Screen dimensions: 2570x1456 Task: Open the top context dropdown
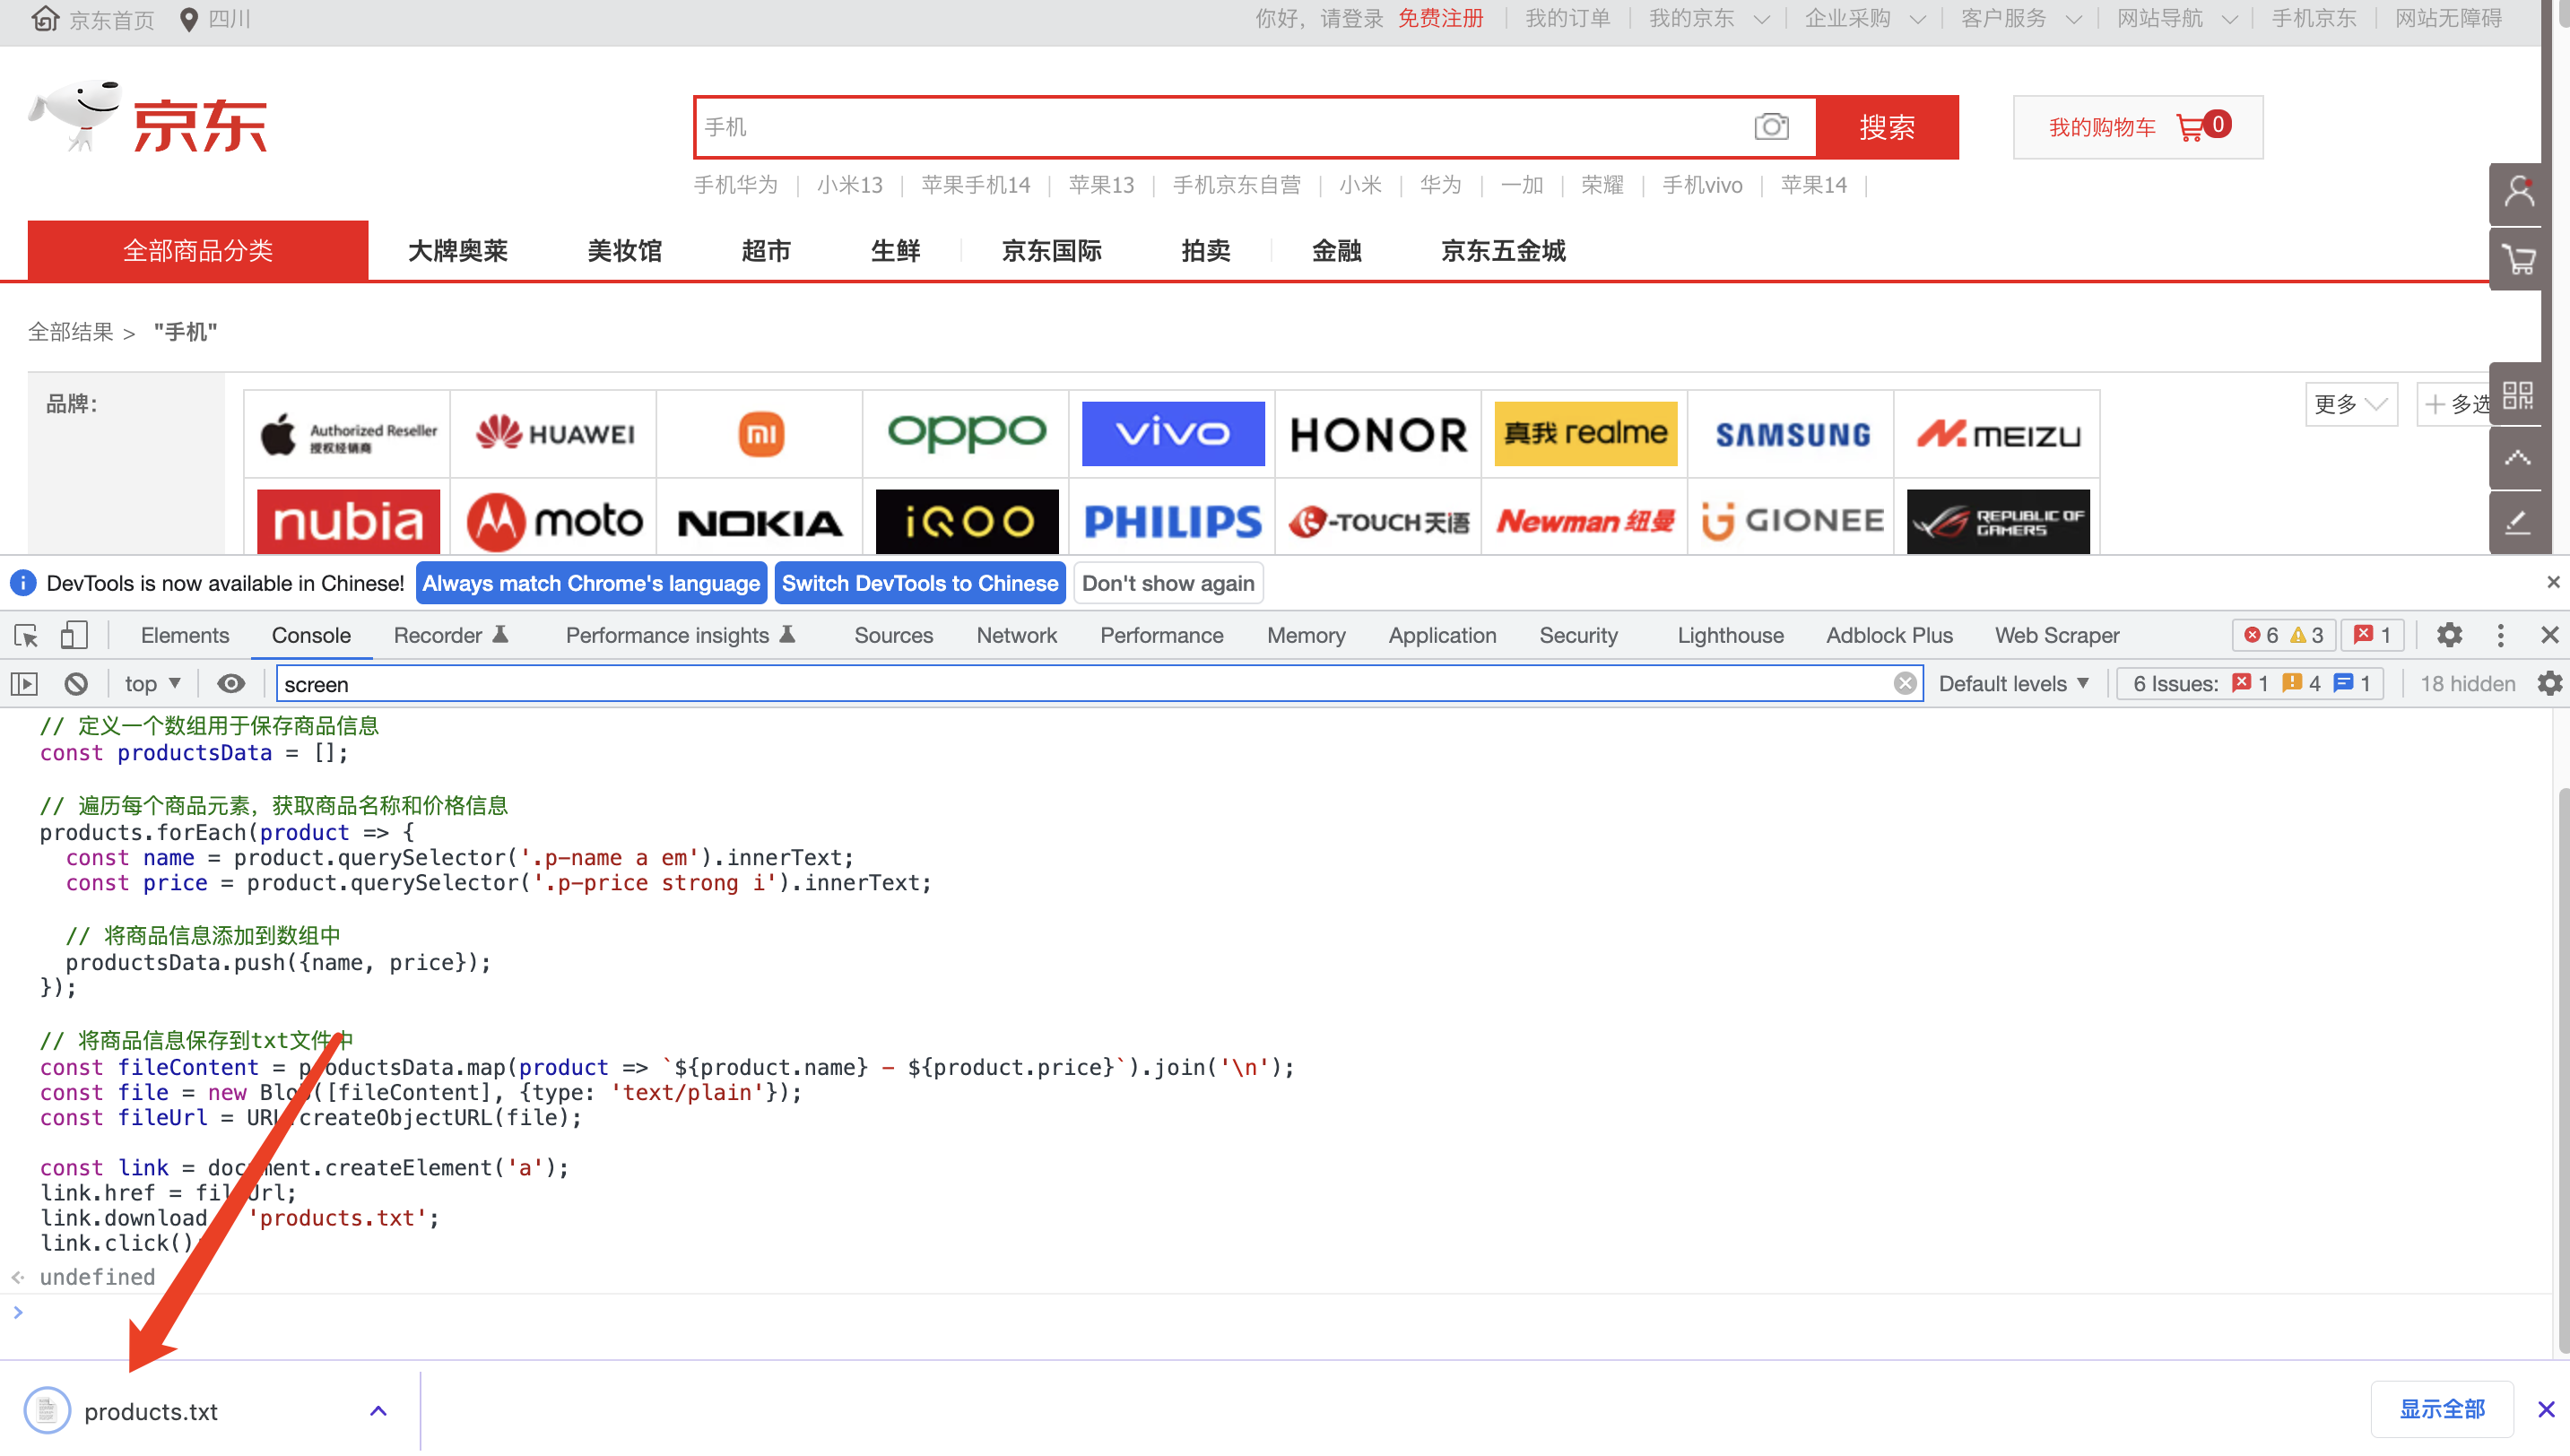click(152, 684)
